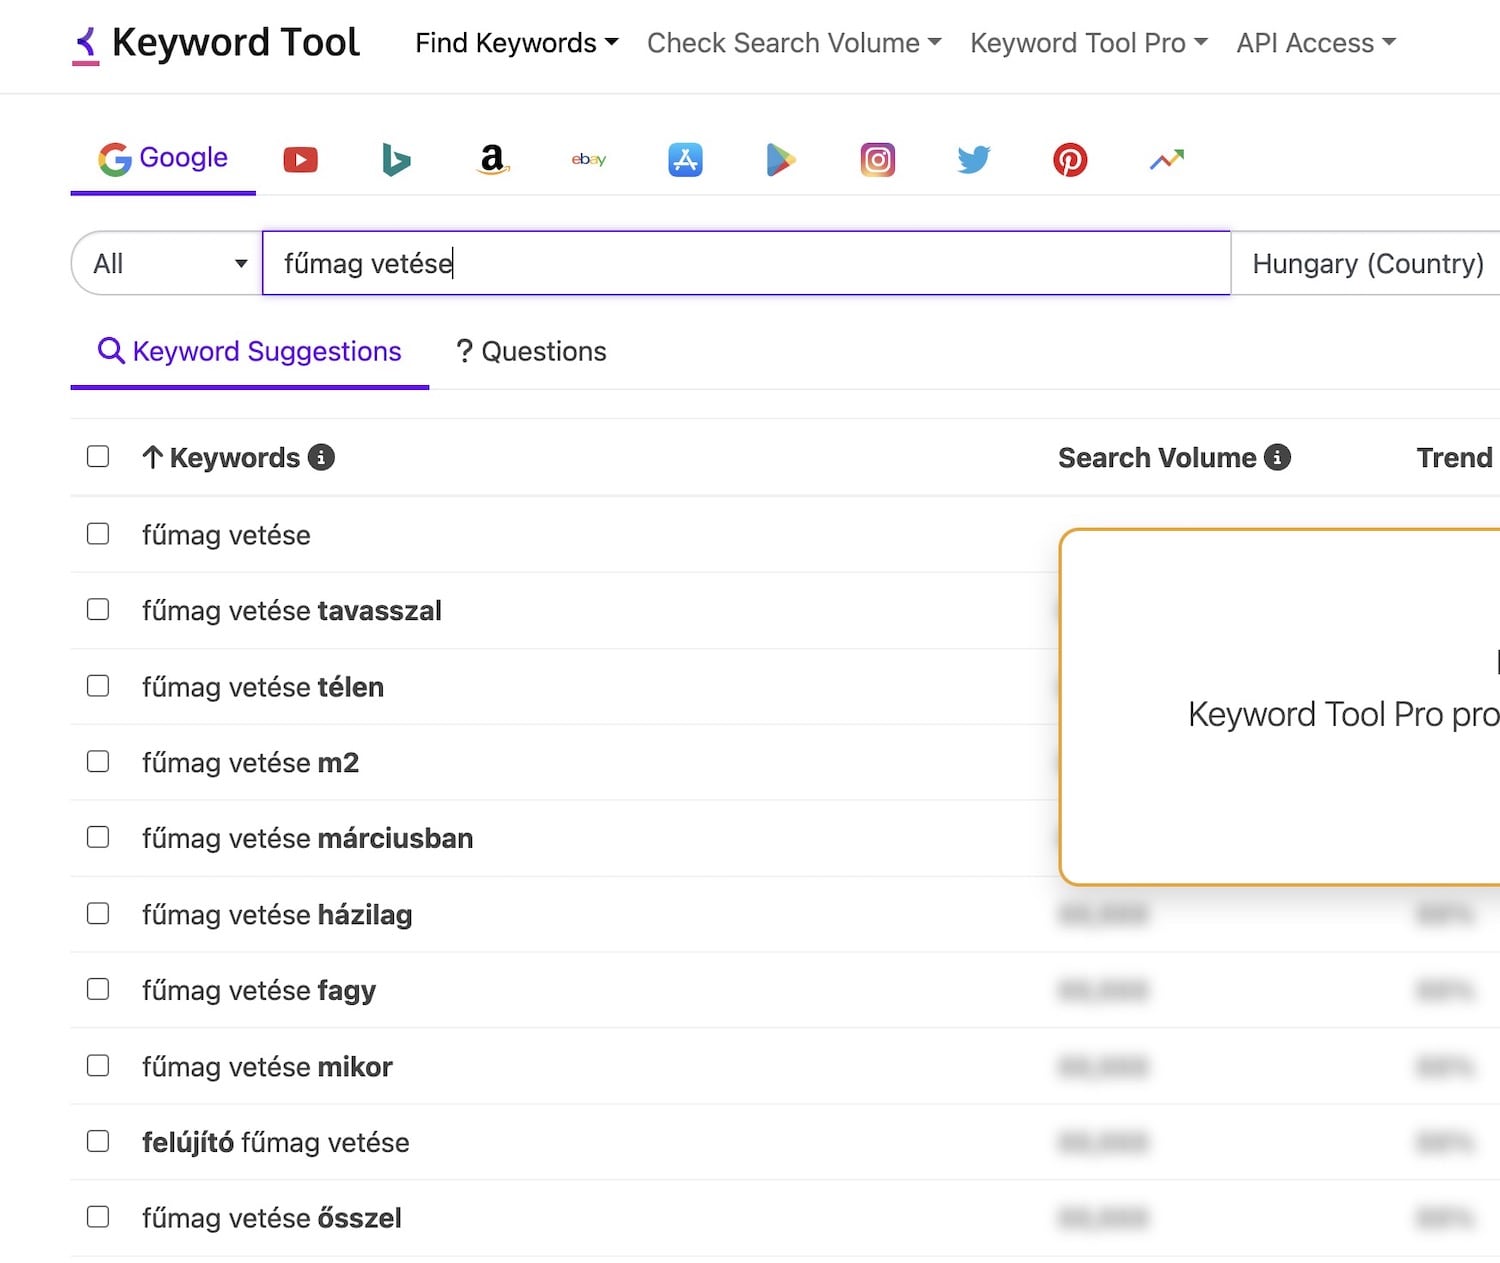Screen dimensions: 1500x1263
Task: Select the 'fűmag vetése télen' row checkbox
Action: 98,686
